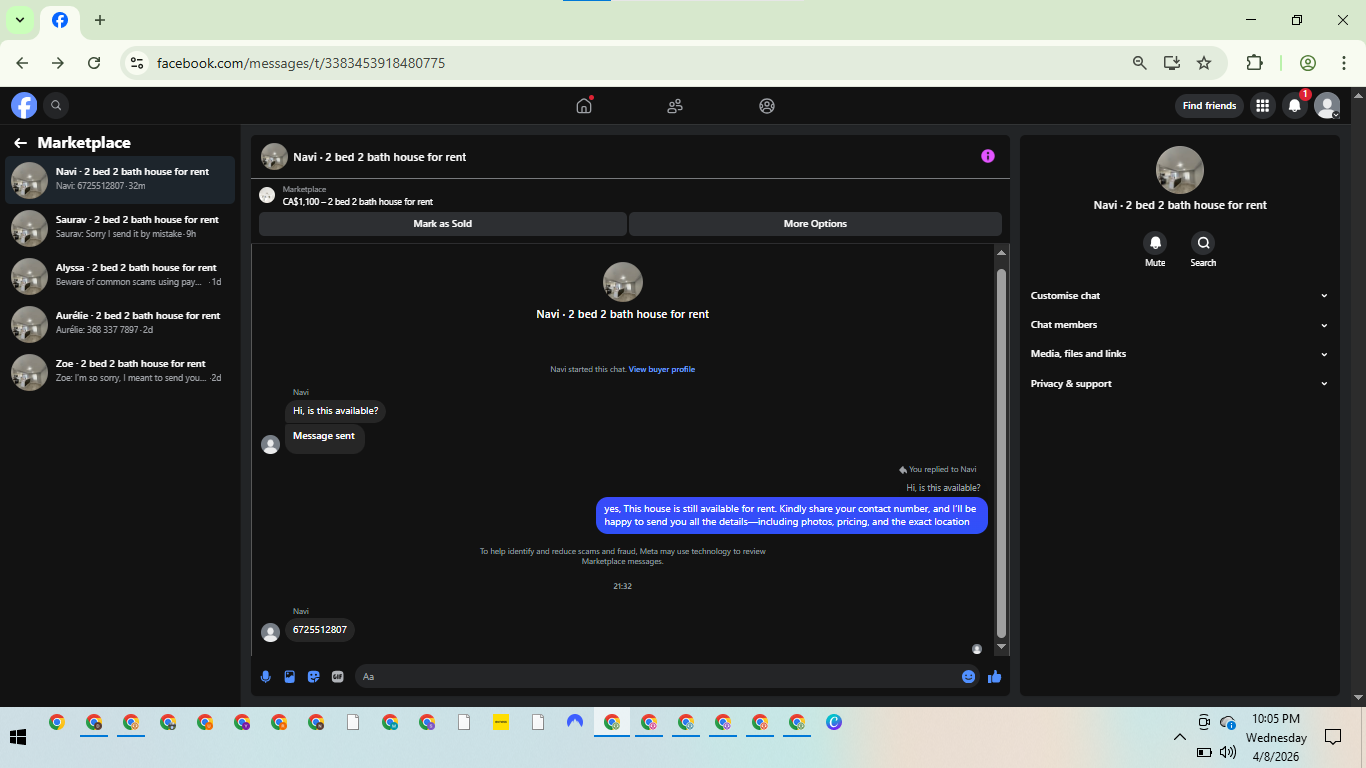
Task: Expand Media, files and links section
Action: click(x=1180, y=354)
